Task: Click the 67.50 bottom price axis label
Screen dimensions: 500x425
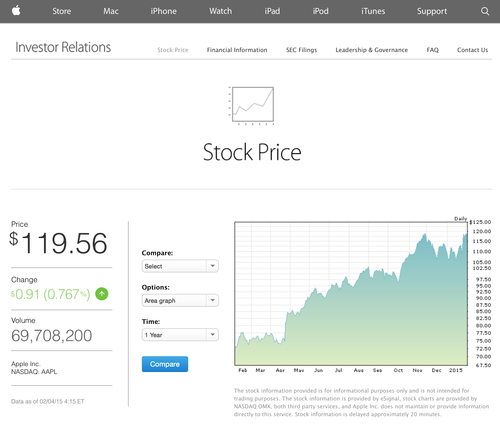Action: 483,365
